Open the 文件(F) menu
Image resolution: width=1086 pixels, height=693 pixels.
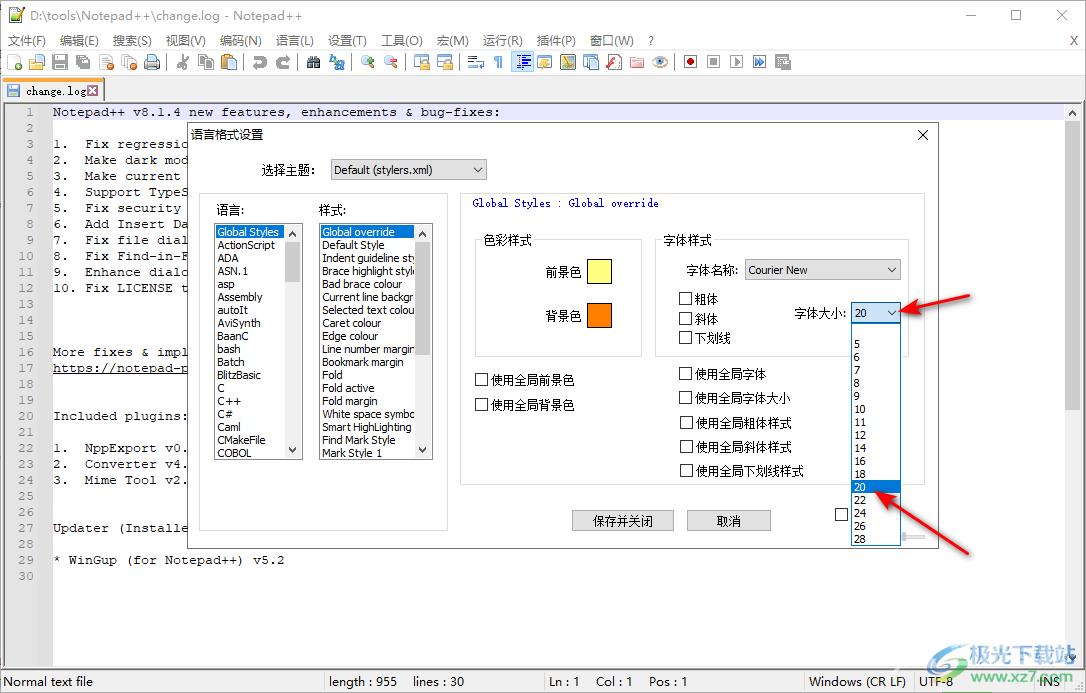point(26,41)
